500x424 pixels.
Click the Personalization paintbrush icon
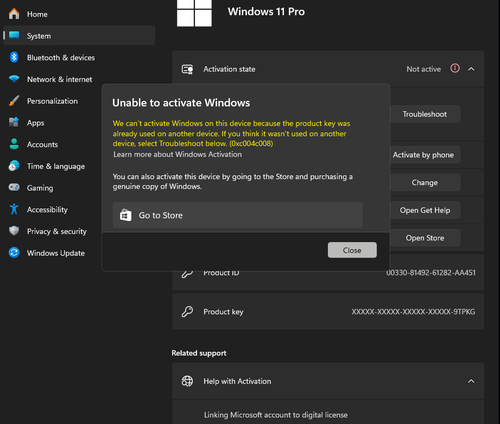click(14, 101)
